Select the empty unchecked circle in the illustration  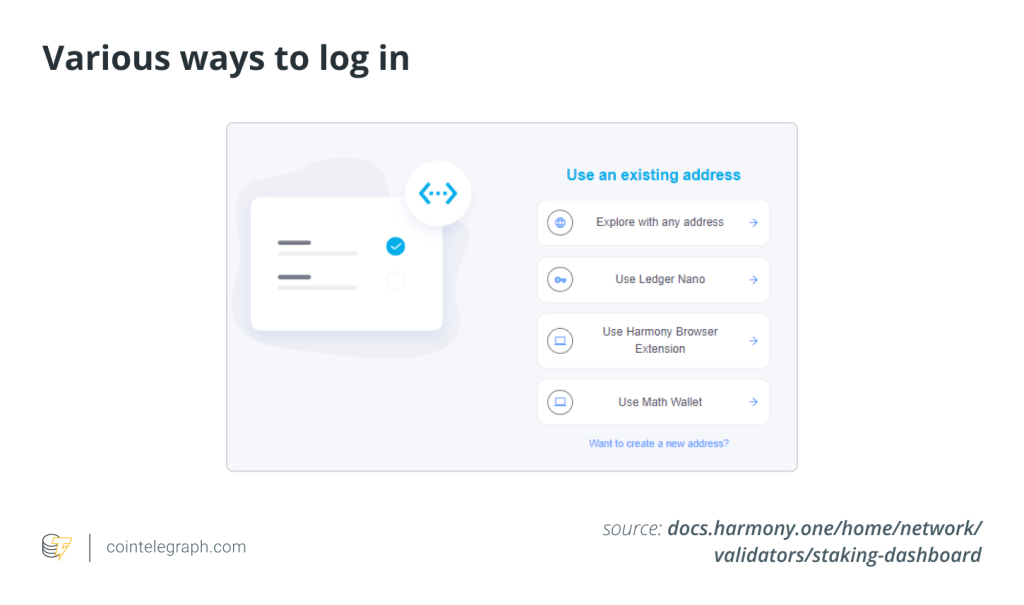(395, 281)
